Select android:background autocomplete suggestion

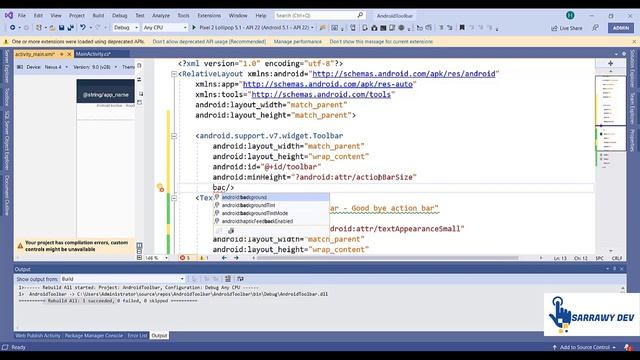(x=271, y=197)
